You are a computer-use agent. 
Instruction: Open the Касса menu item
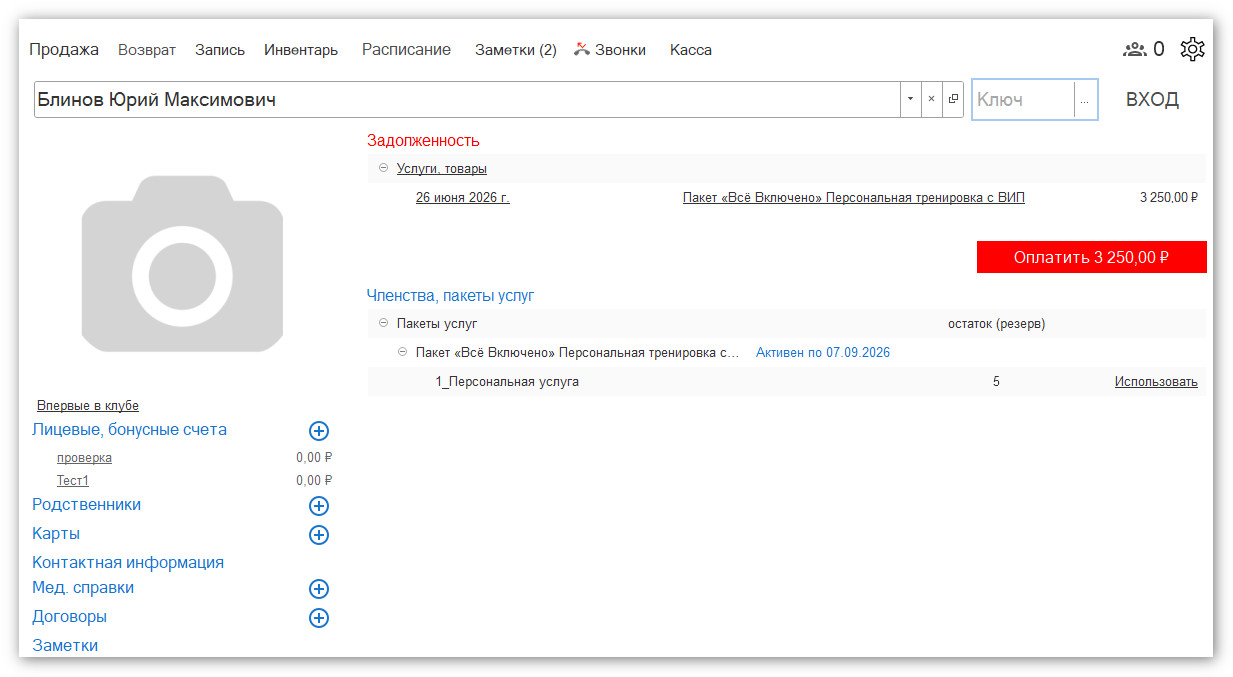pos(691,49)
